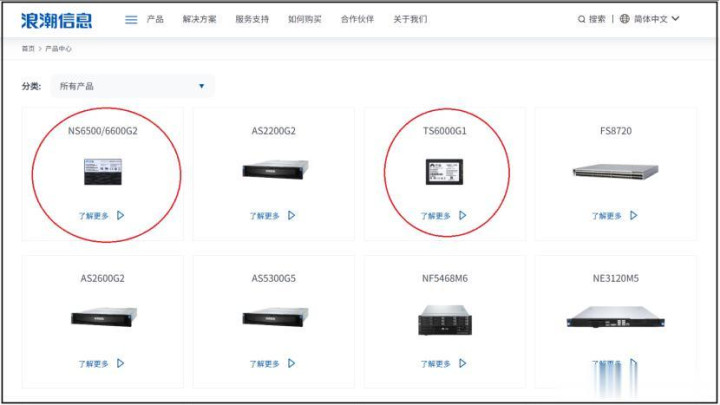Open the 解决方案 menu
Viewport: 720px width, 405px height.
point(199,19)
